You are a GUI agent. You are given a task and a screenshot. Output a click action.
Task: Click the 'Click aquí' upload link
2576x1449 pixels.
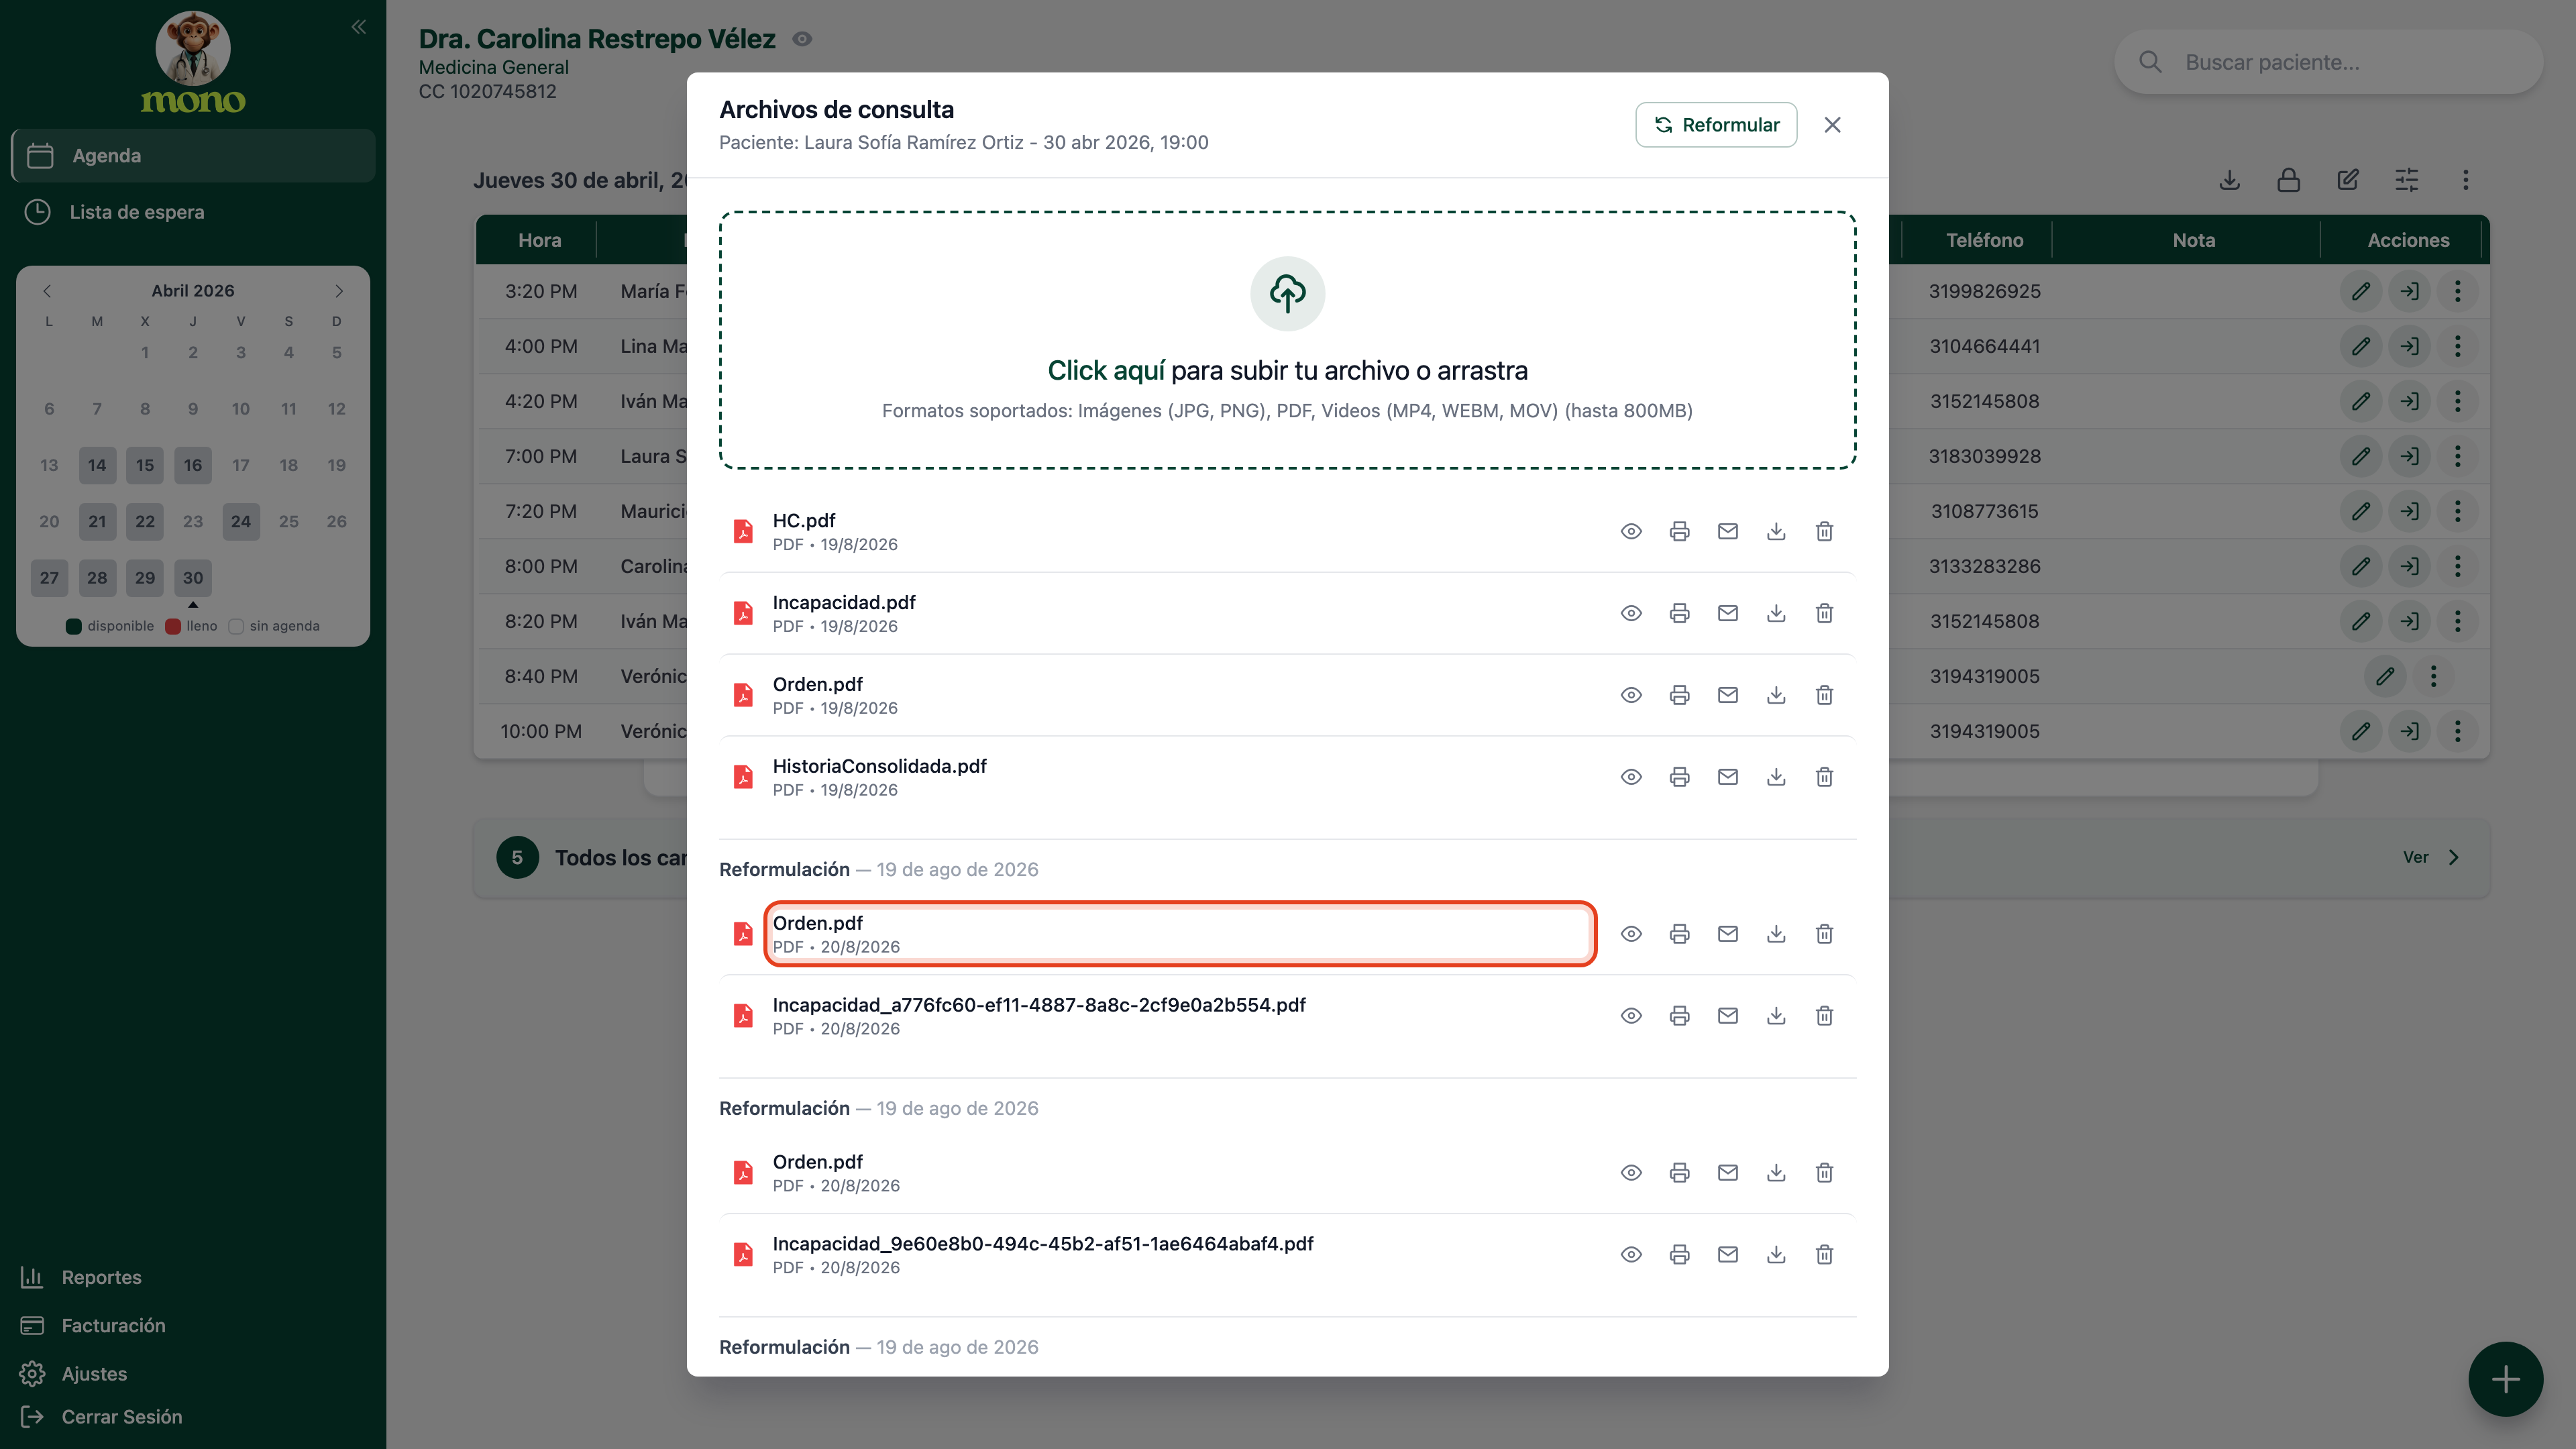click(1106, 371)
